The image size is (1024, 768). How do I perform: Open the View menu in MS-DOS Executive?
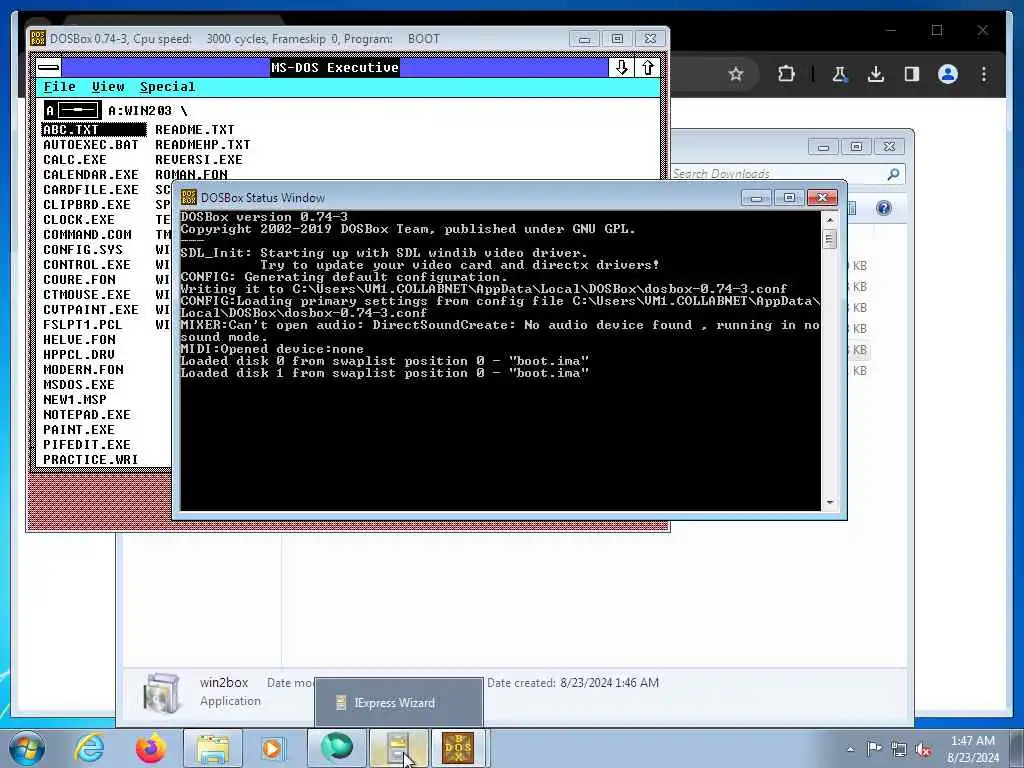coord(108,87)
